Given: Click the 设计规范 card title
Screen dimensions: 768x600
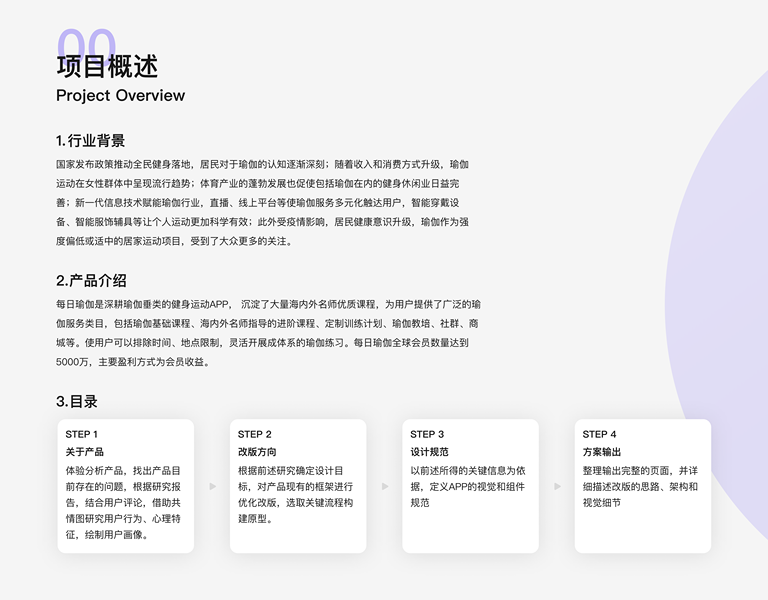Looking at the screenshot, I should pos(430,452).
